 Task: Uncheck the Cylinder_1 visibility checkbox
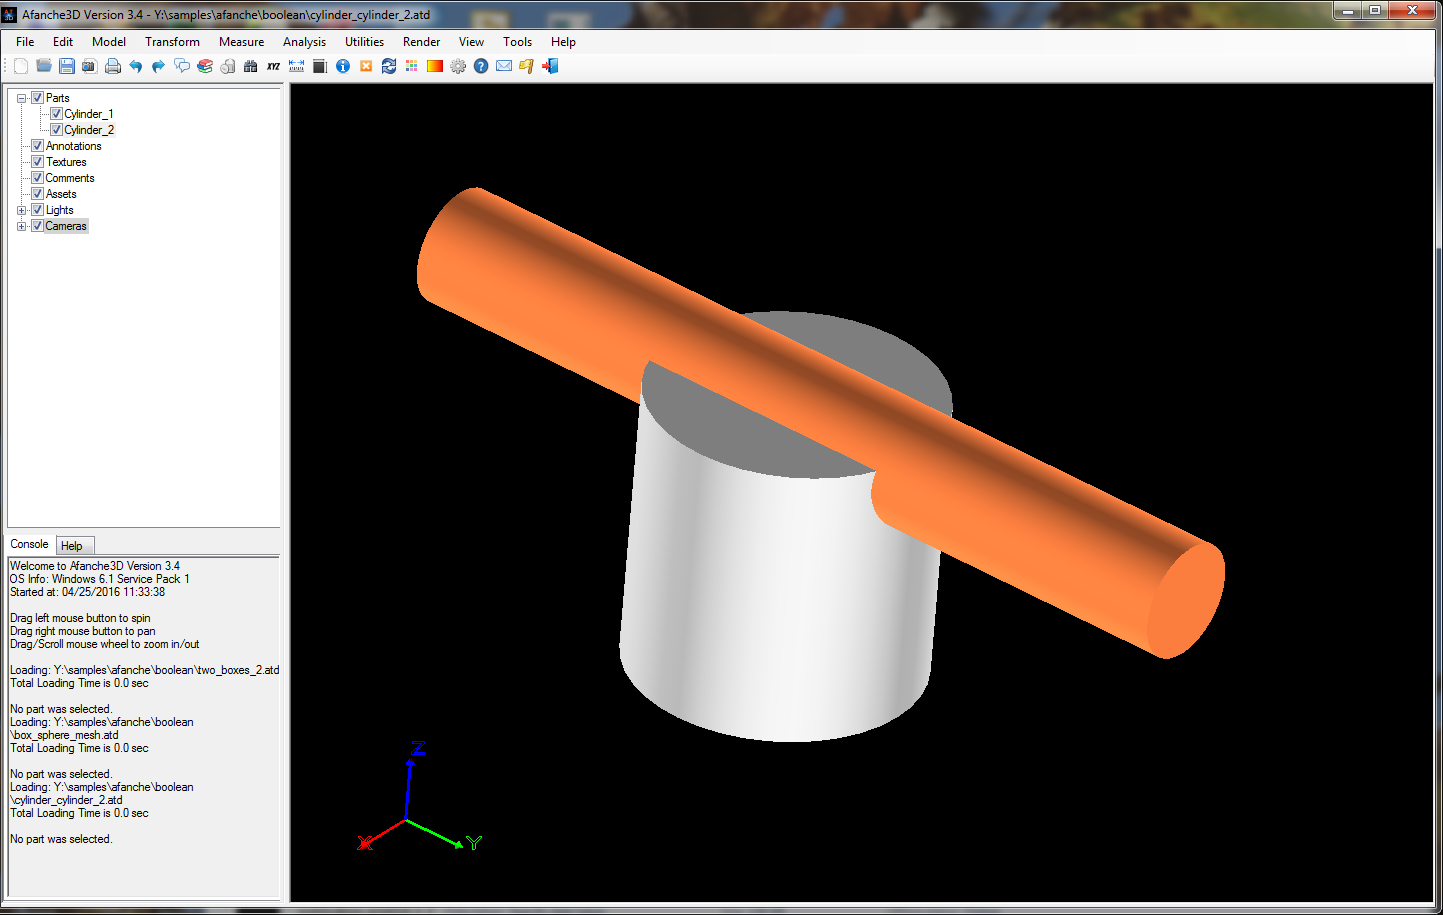(x=56, y=114)
